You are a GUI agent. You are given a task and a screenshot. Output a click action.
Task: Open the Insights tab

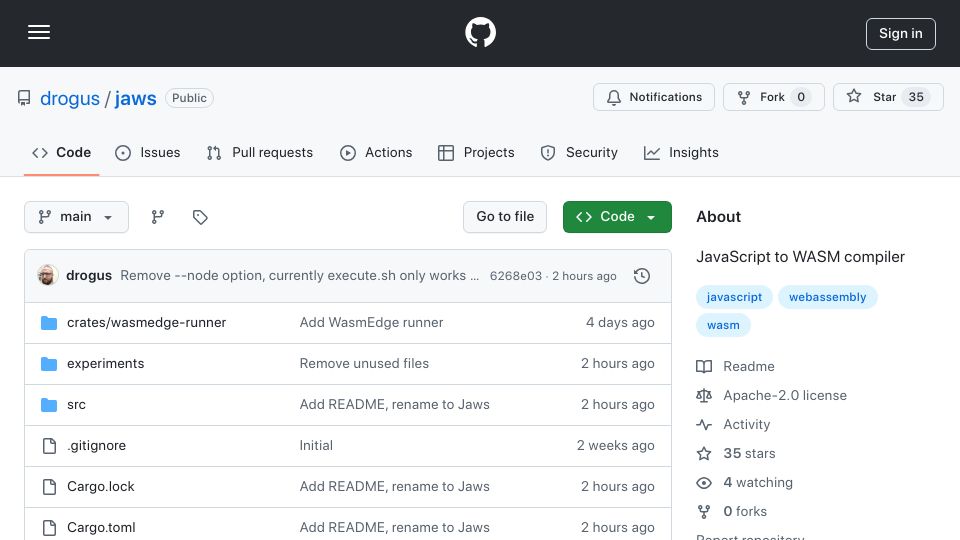[x=681, y=152]
